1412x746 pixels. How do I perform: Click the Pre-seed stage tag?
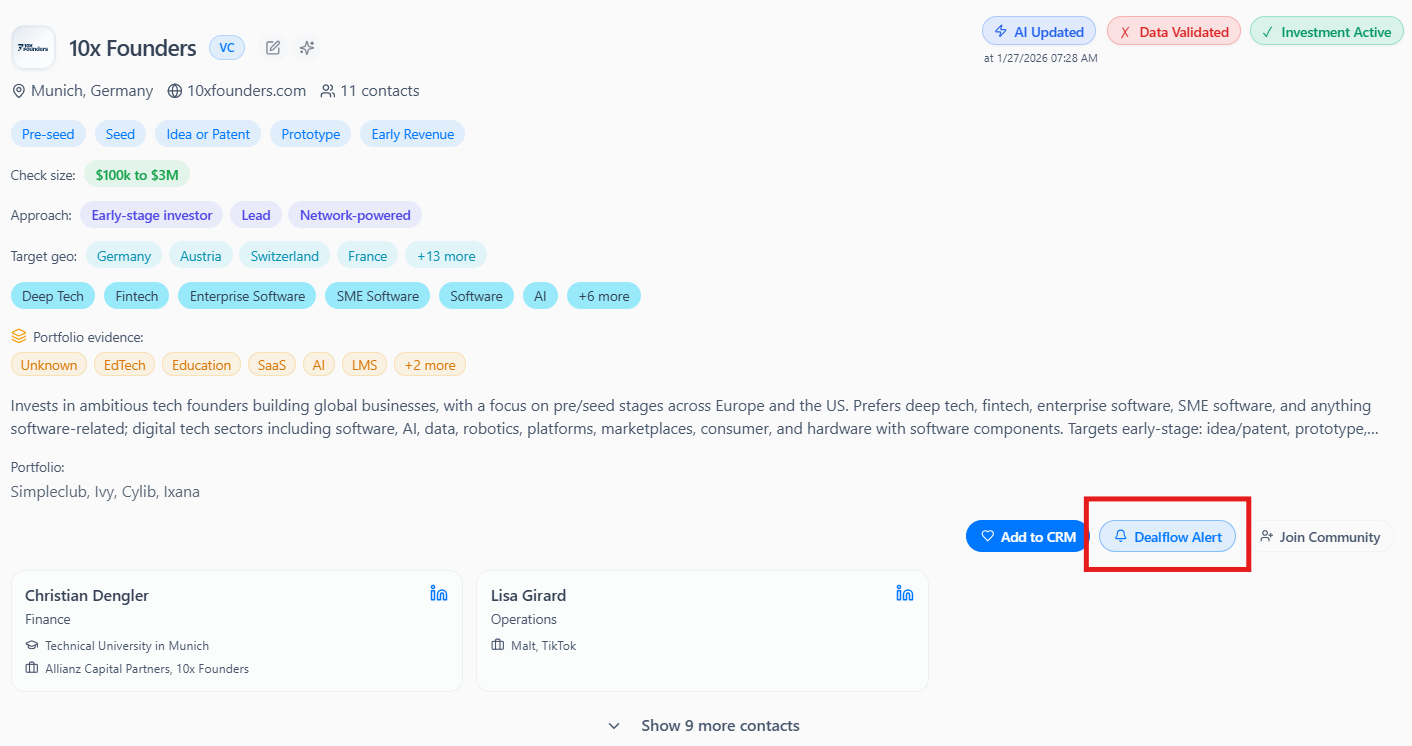(48, 134)
